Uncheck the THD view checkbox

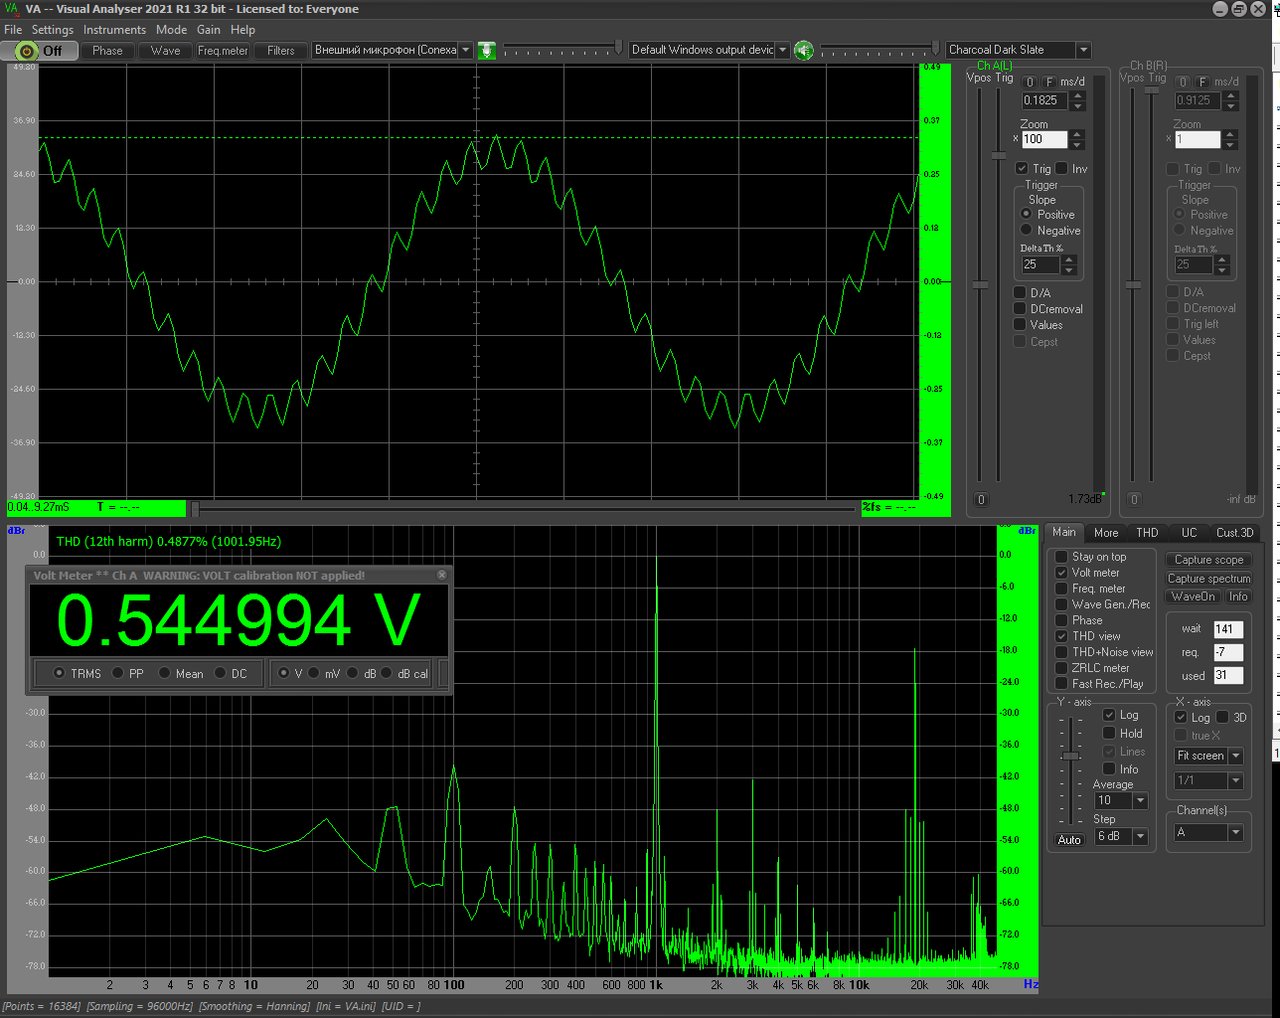(x=1061, y=636)
